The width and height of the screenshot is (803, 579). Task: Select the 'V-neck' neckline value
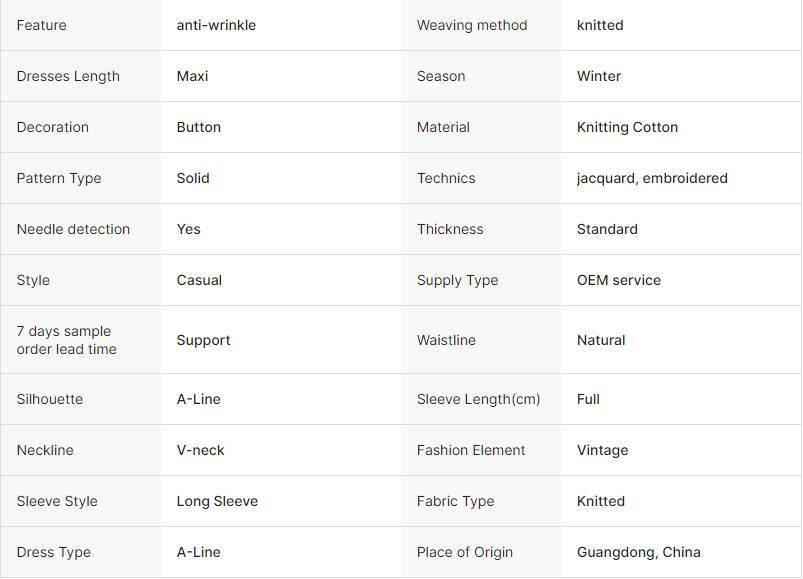pyautogui.click(x=200, y=450)
